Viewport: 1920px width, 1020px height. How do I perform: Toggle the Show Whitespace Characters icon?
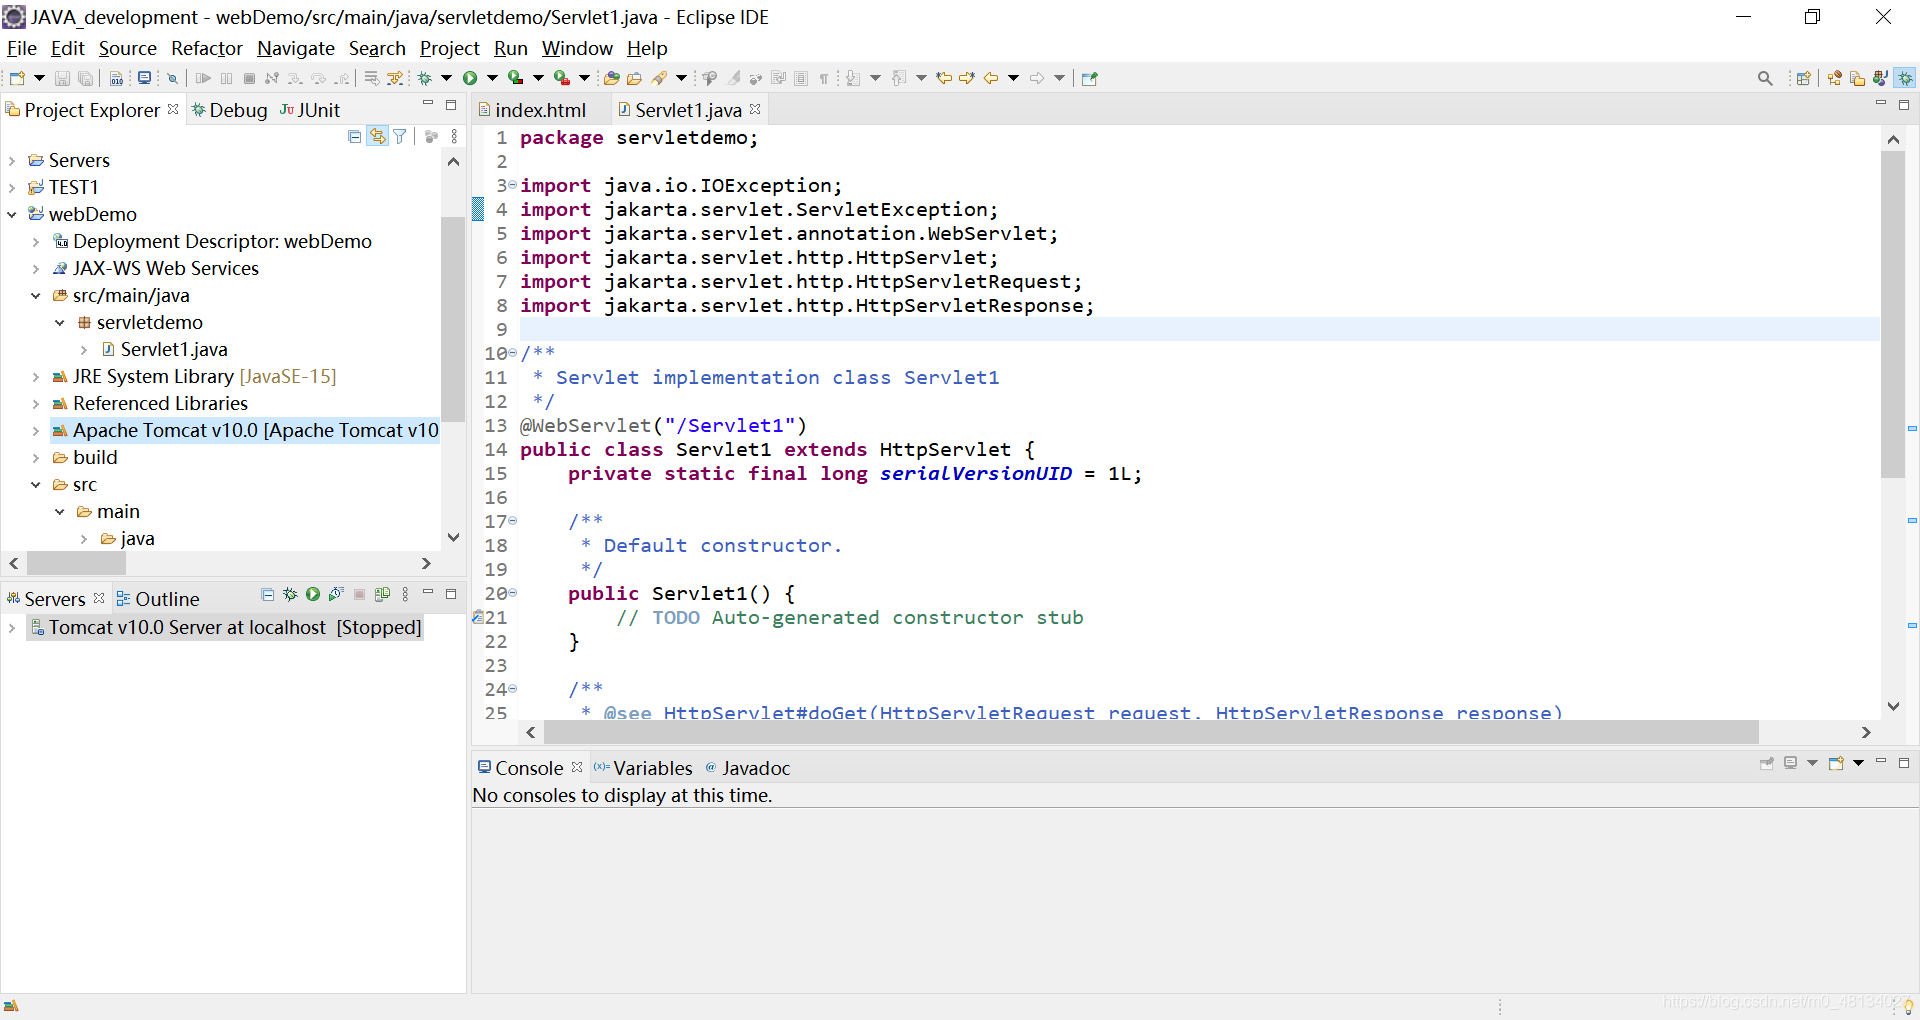825,77
